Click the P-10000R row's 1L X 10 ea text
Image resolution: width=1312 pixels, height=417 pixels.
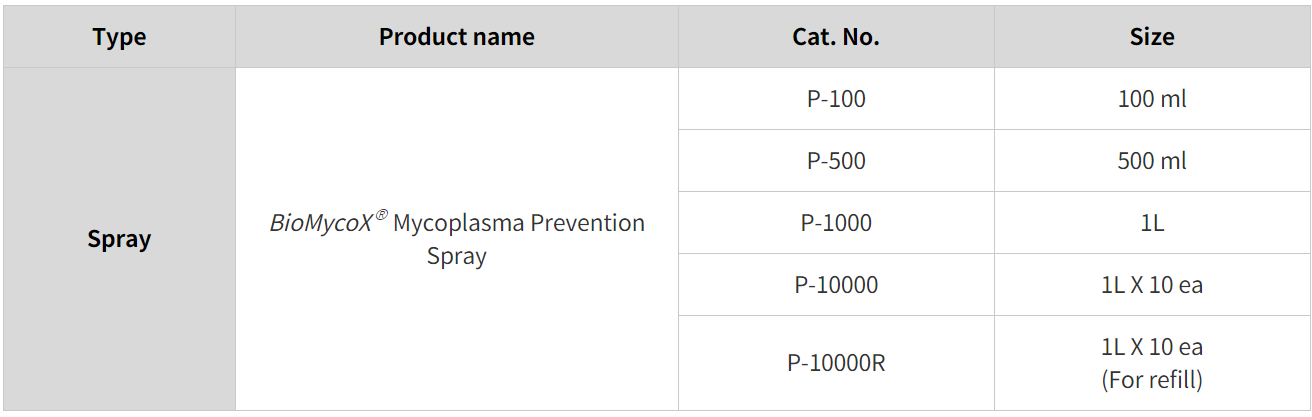coord(1152,347)
